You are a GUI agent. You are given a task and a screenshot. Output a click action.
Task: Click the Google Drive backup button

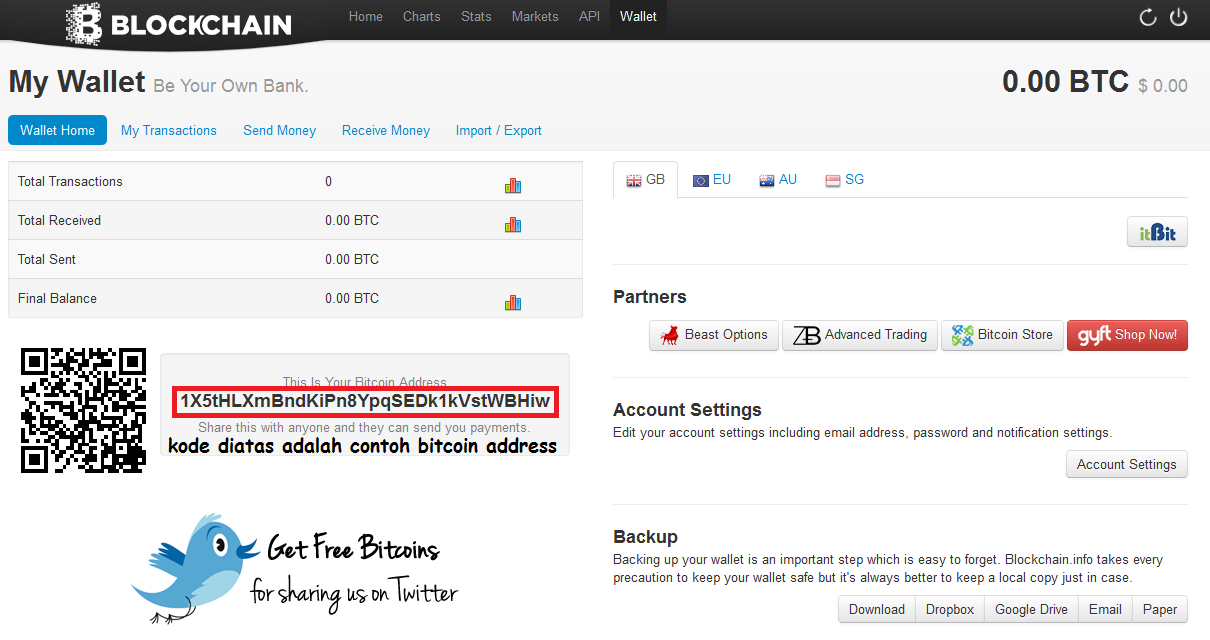(x=1031, y=609)
